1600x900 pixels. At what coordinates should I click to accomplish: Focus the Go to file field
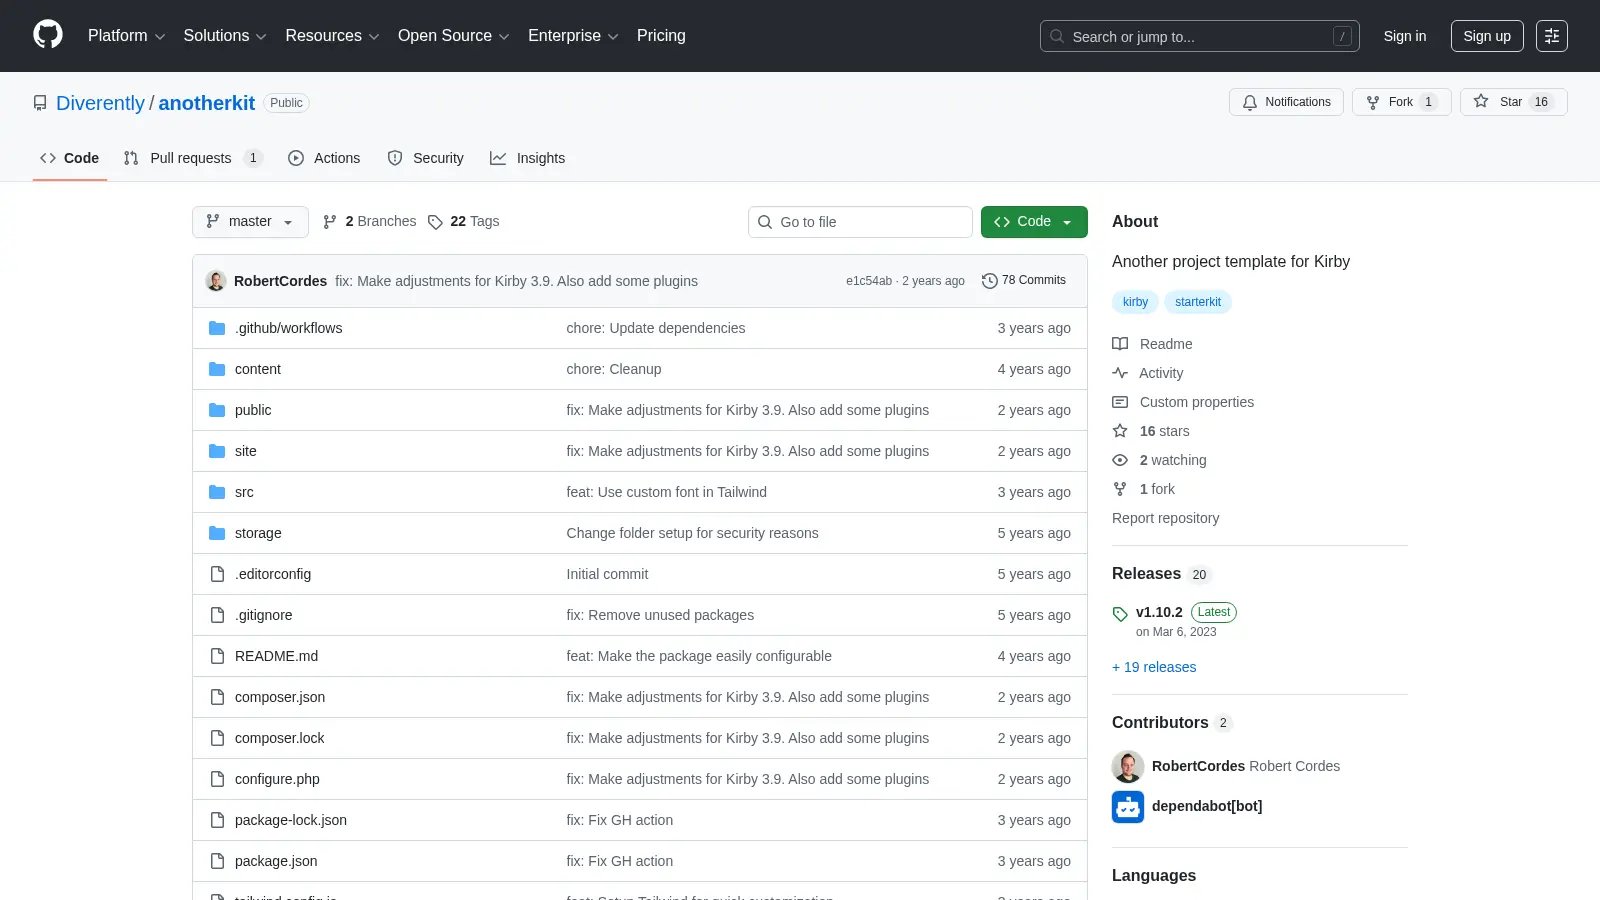[860, 222]
